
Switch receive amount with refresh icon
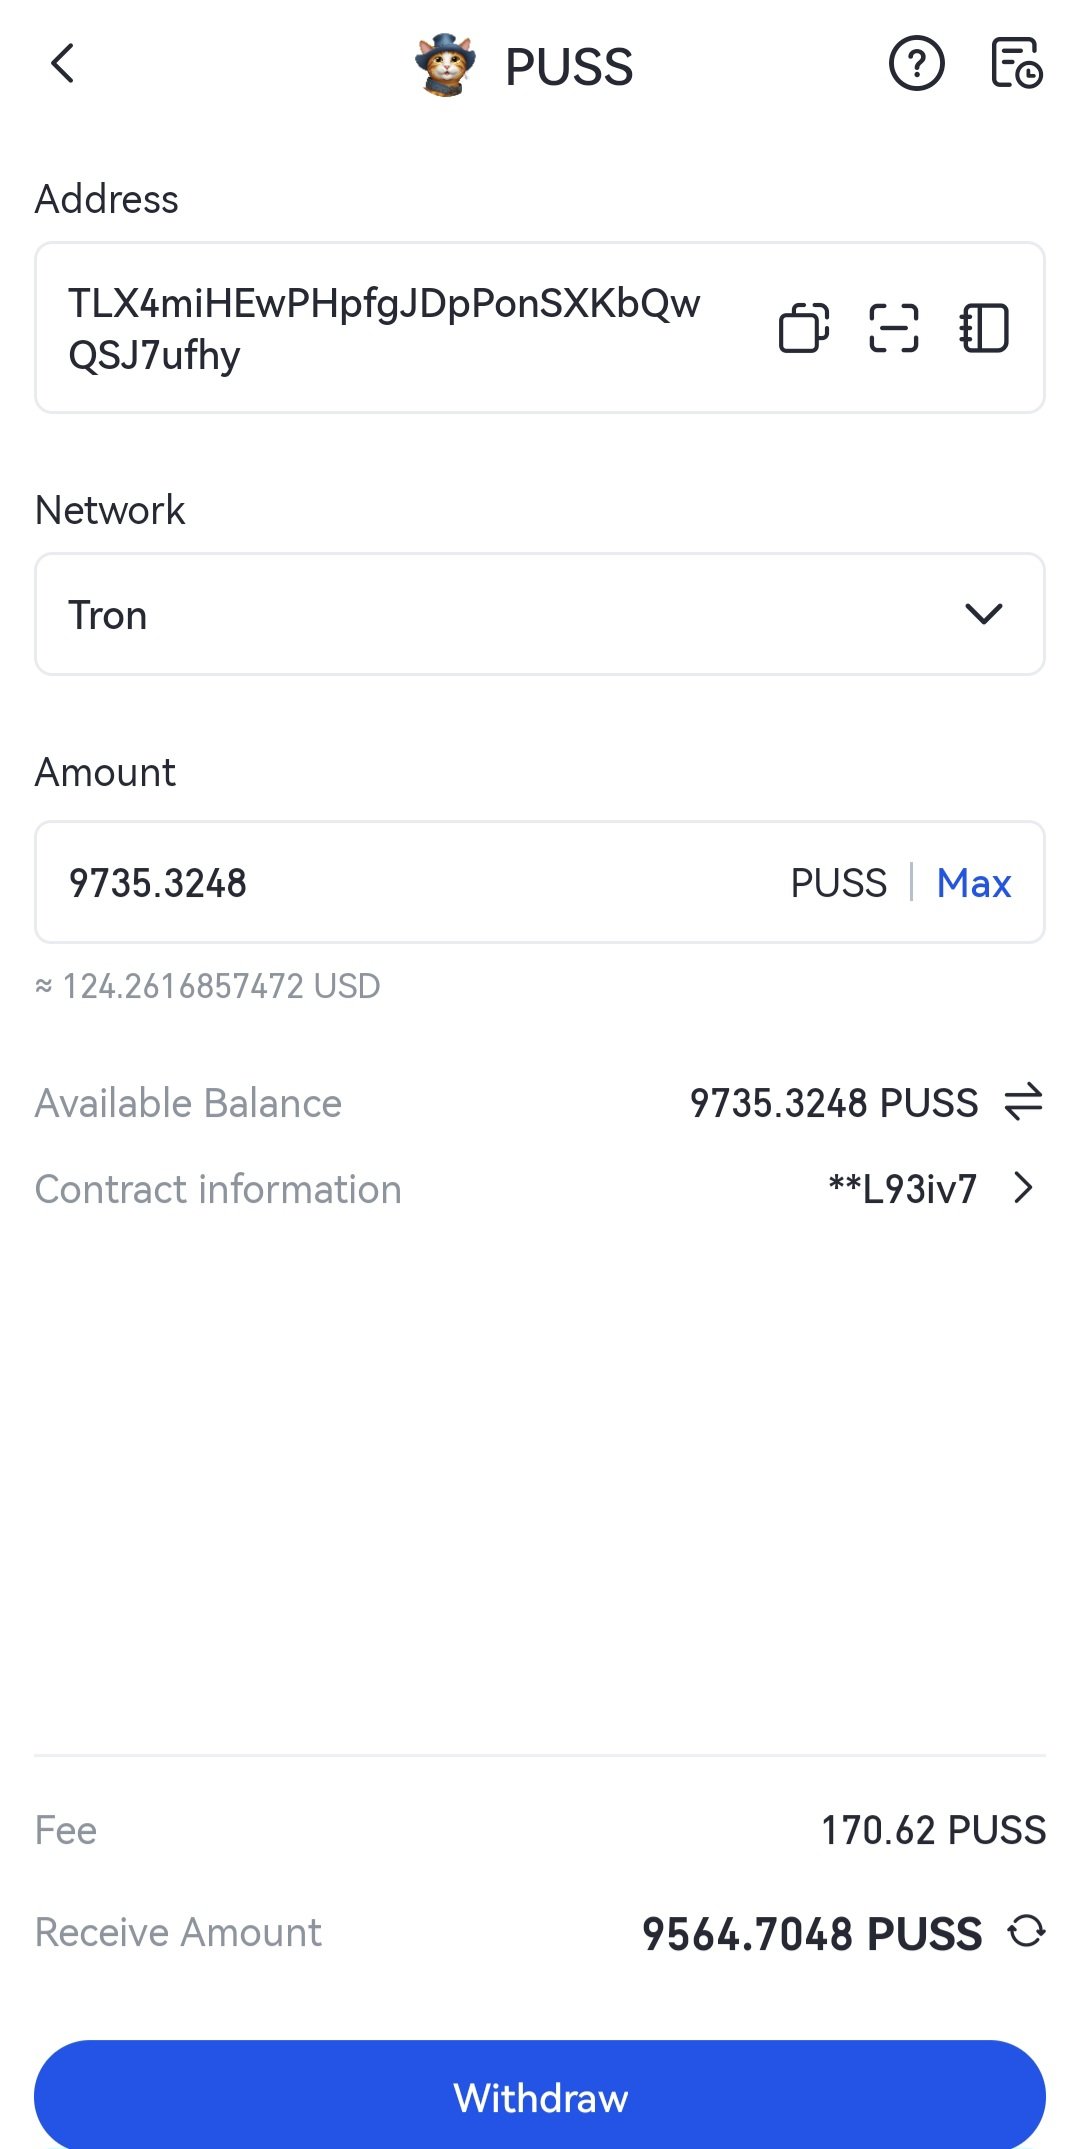[1026, 1931]
